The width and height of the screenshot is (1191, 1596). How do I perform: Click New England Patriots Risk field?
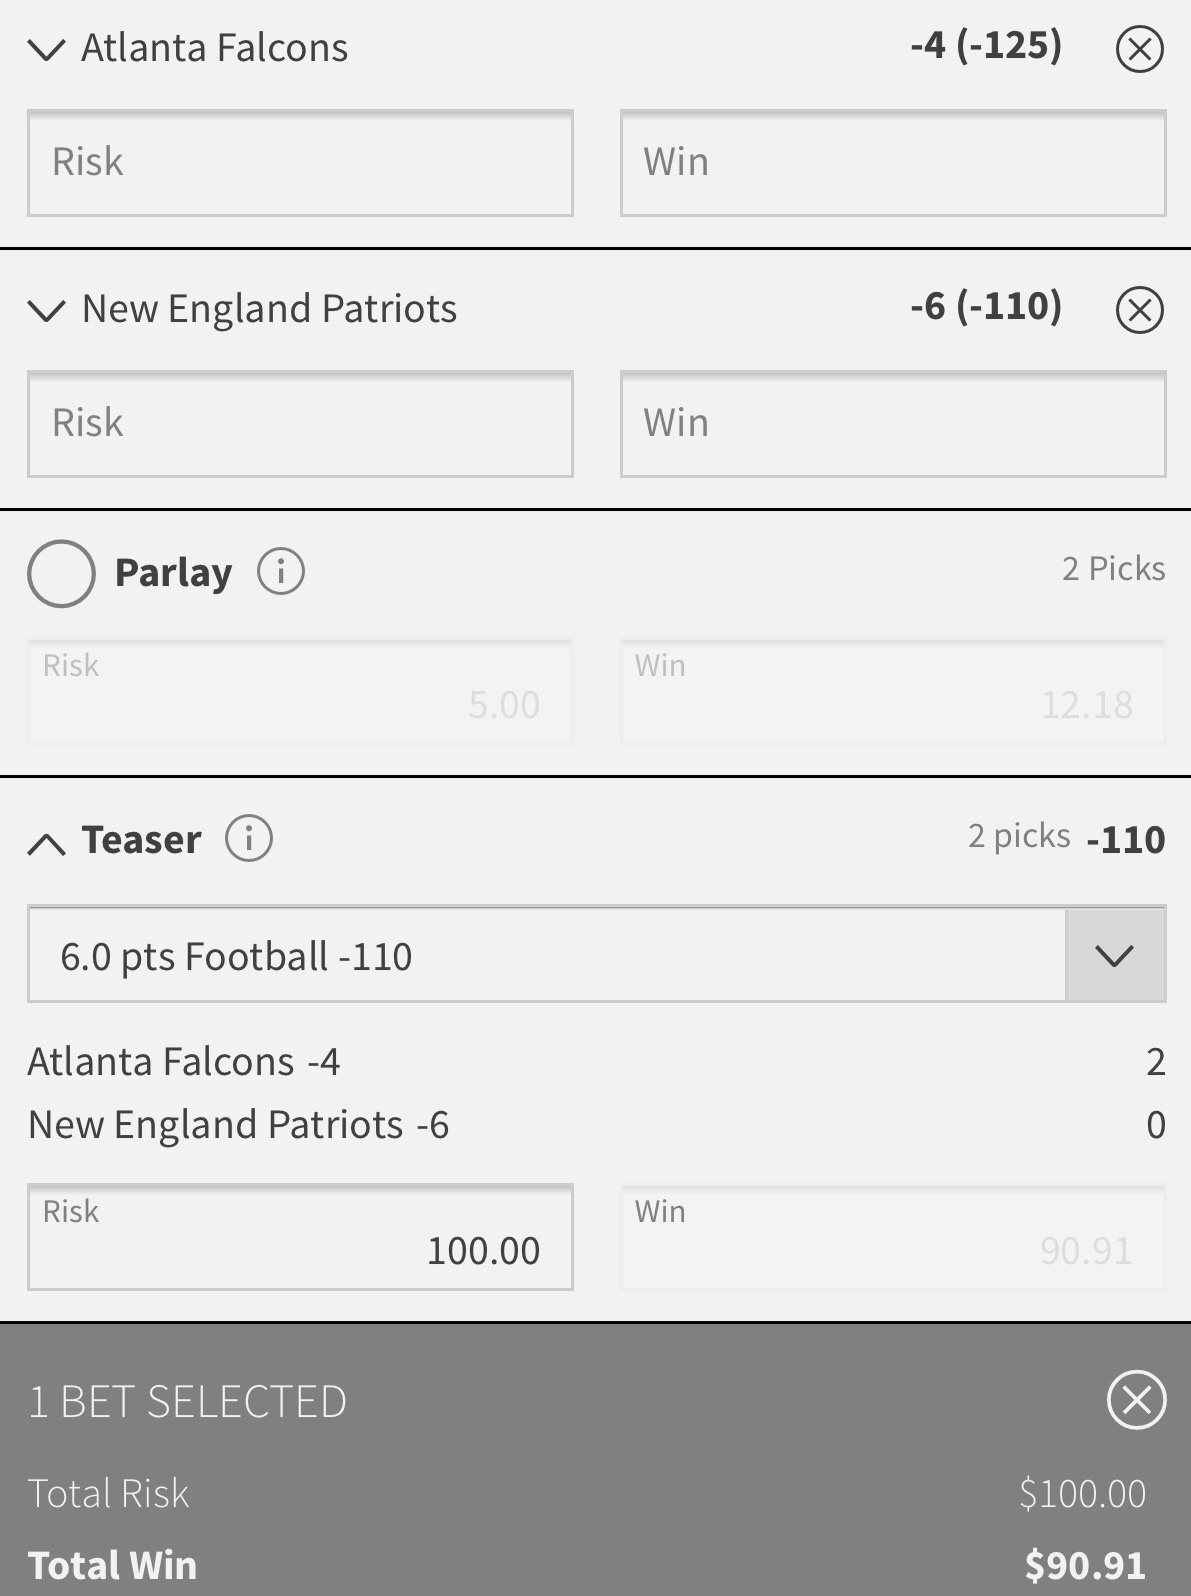point(300,424)
